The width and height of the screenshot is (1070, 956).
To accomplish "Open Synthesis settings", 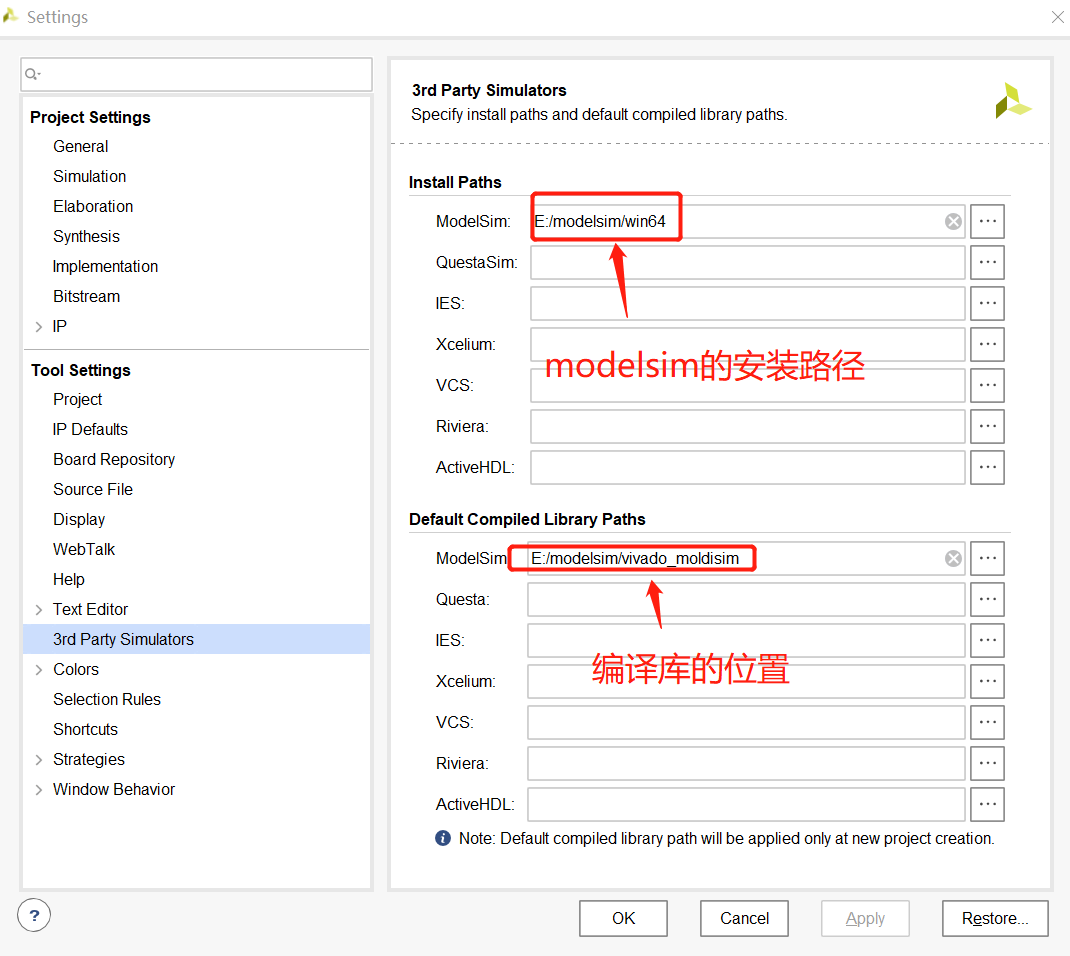I will [x=86, y=237].
